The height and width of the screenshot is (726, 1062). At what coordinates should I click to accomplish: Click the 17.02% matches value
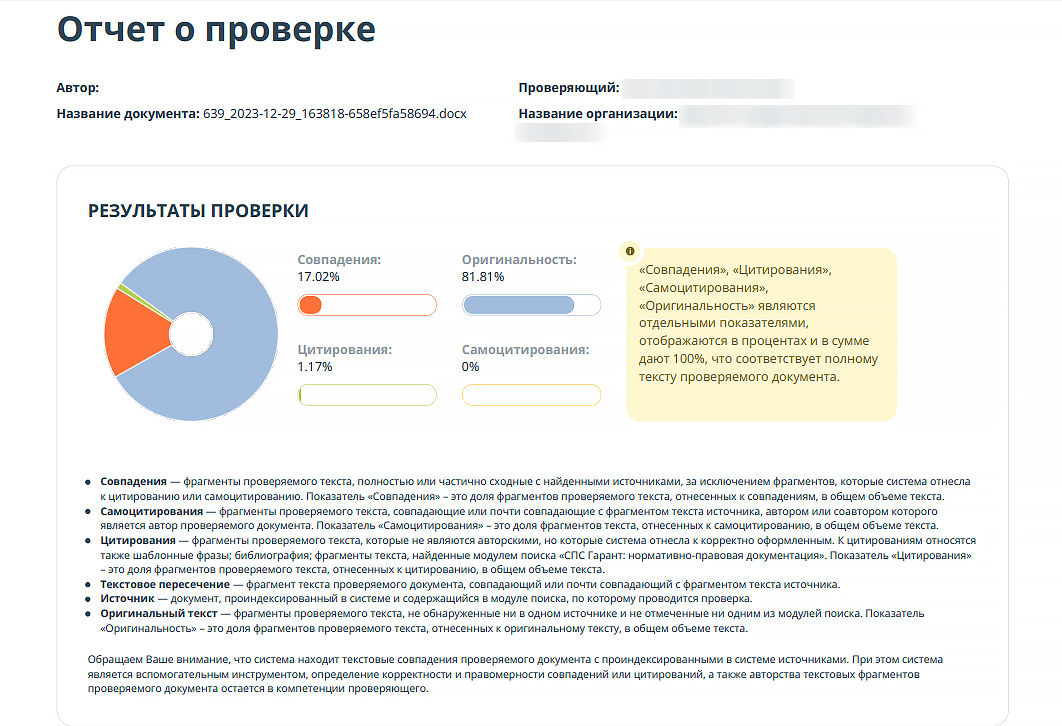[318, 277]
